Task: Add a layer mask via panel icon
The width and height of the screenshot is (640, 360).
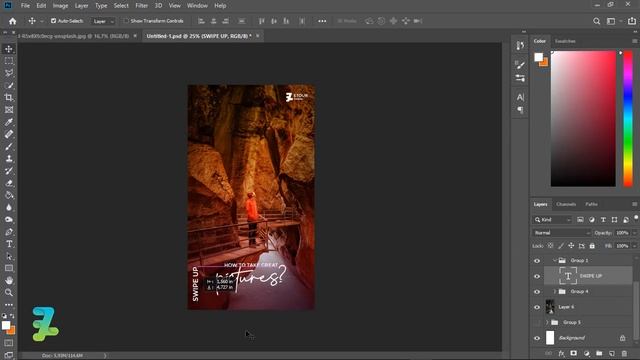Action: tap(573, 353)
